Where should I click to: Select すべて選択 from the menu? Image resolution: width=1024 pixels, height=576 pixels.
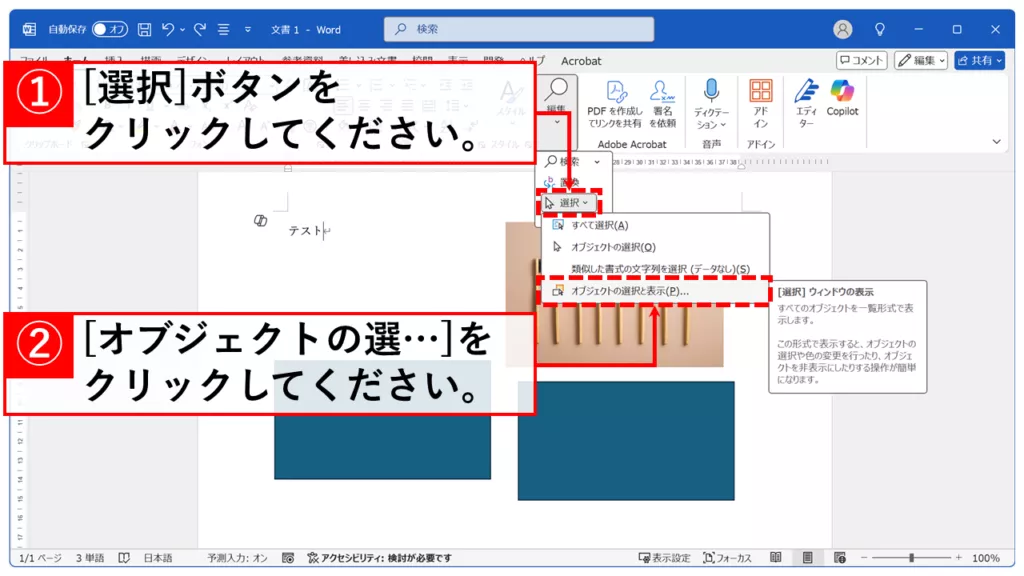pos(599,226)
